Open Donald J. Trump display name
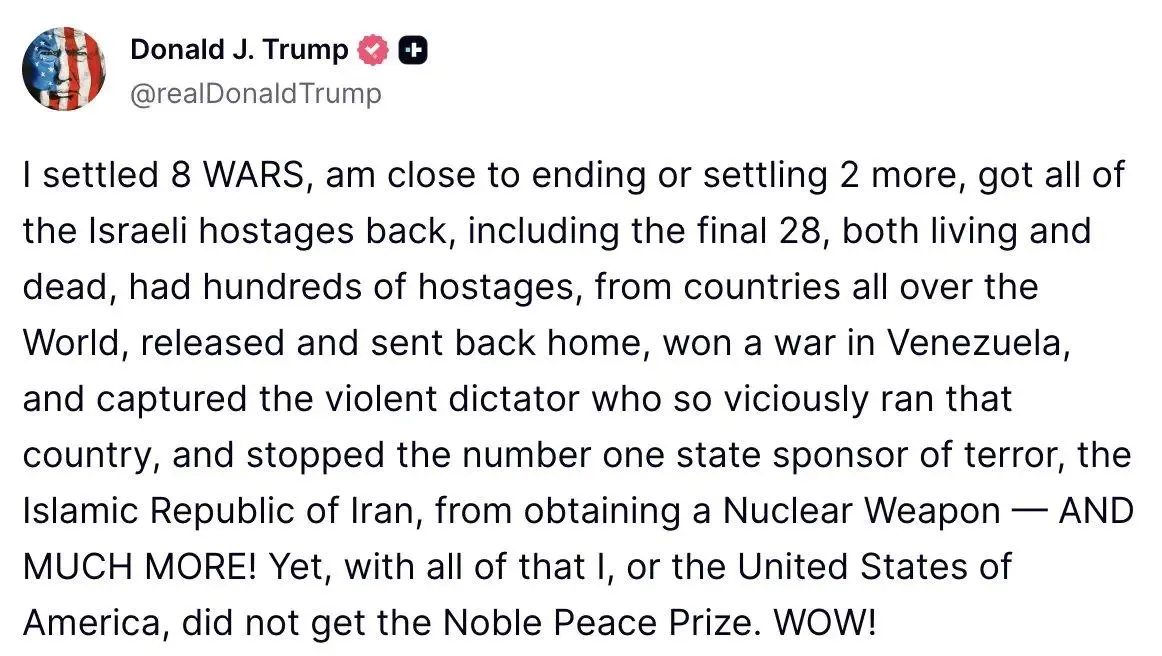 tap(239, 50)
